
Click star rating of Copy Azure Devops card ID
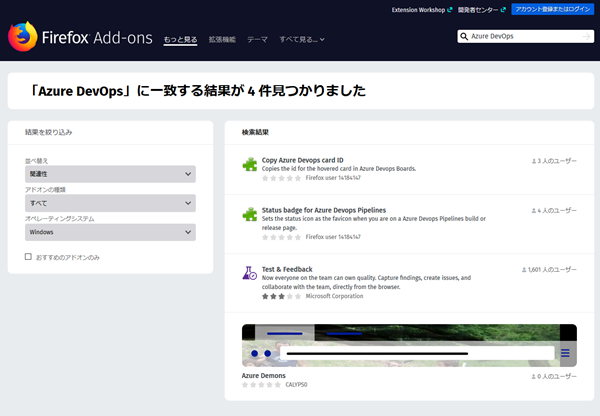281,178
